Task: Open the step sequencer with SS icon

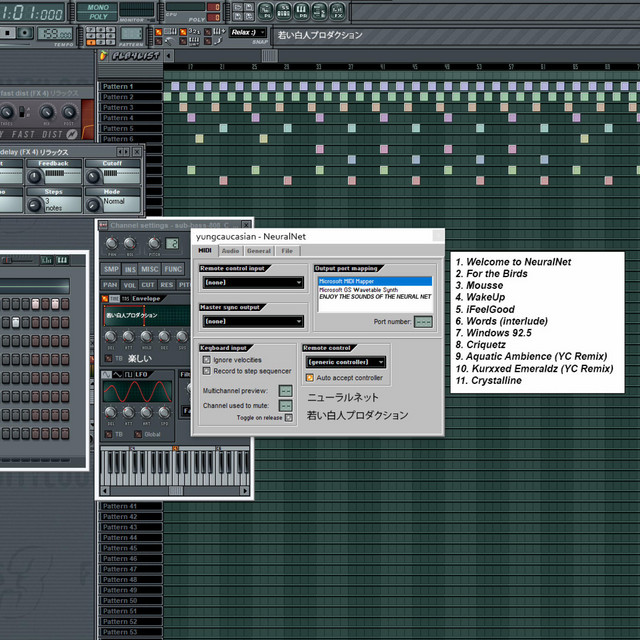Action: (284, 11)
